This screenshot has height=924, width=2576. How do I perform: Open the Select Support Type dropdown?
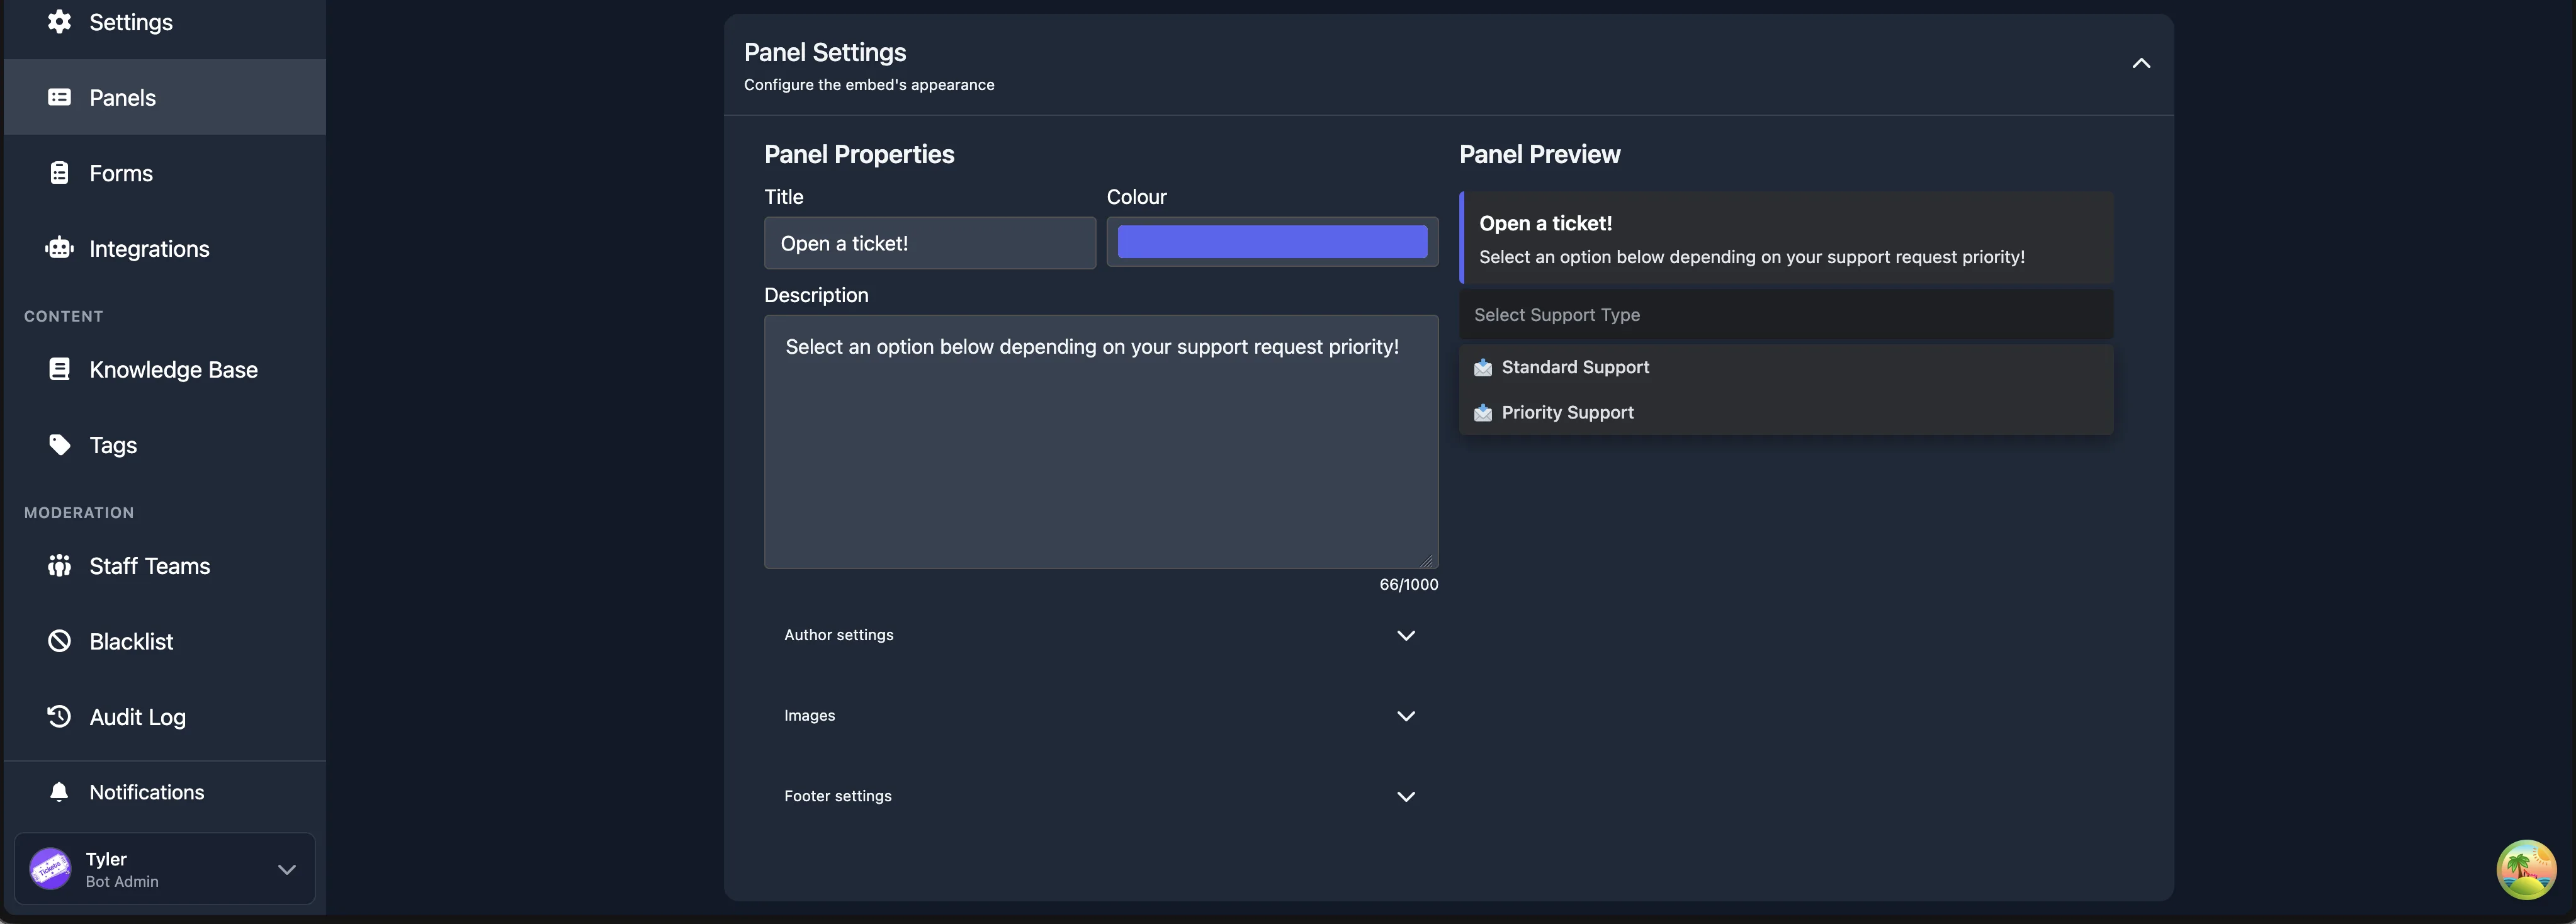point(1786,315)
